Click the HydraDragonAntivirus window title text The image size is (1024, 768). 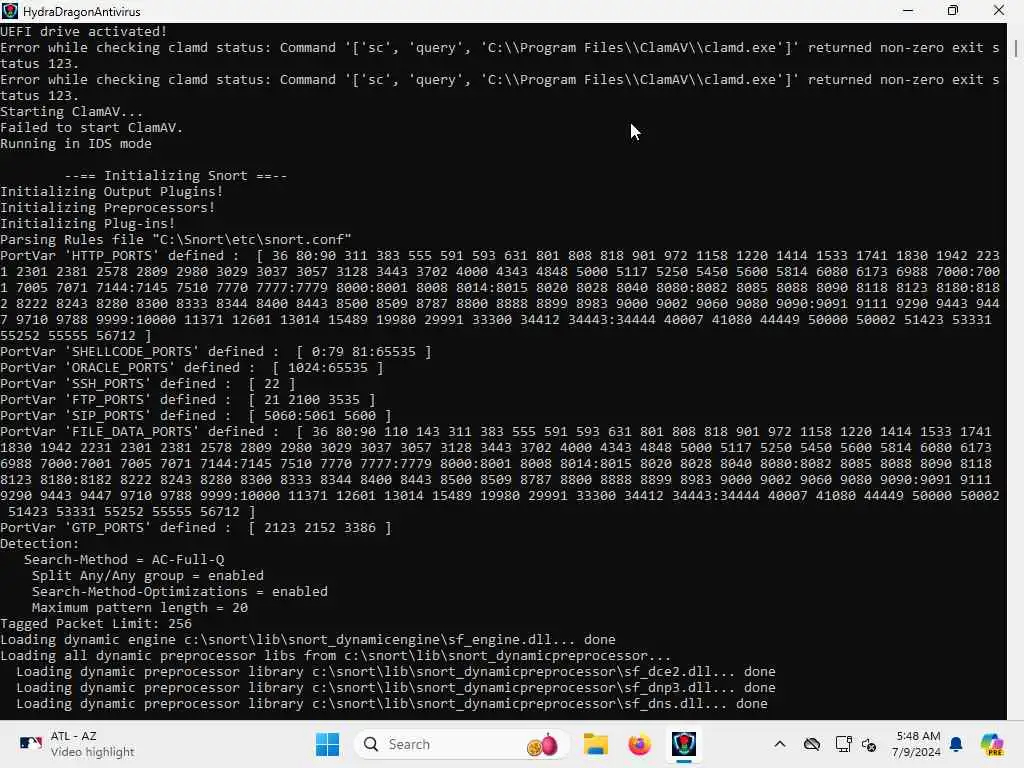[x=82, y=11]
